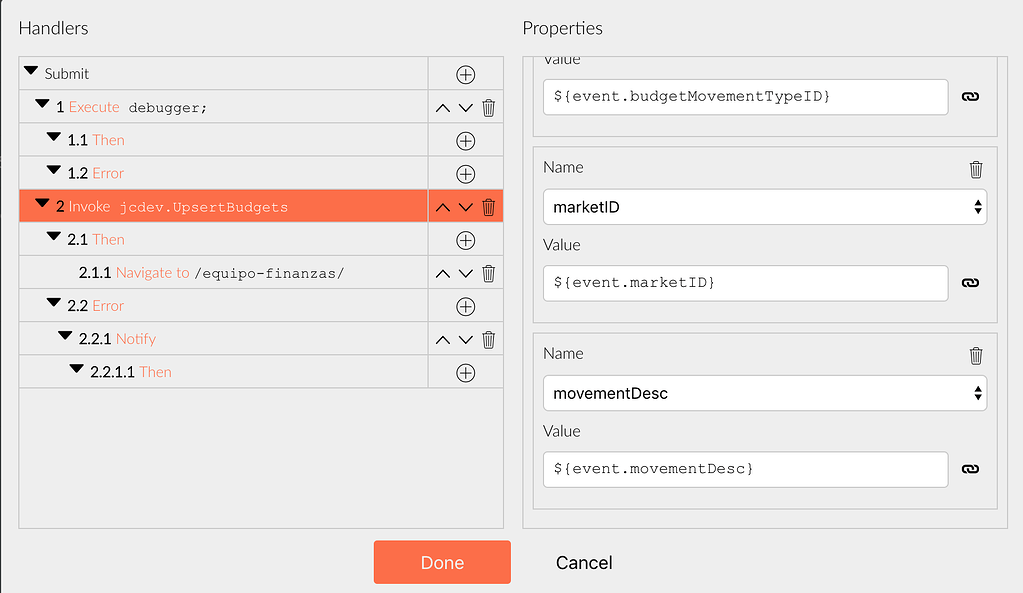This screenshot has height=593, width=1023.
Task: Click Cancel to discard changes
Action: point(583,562)
